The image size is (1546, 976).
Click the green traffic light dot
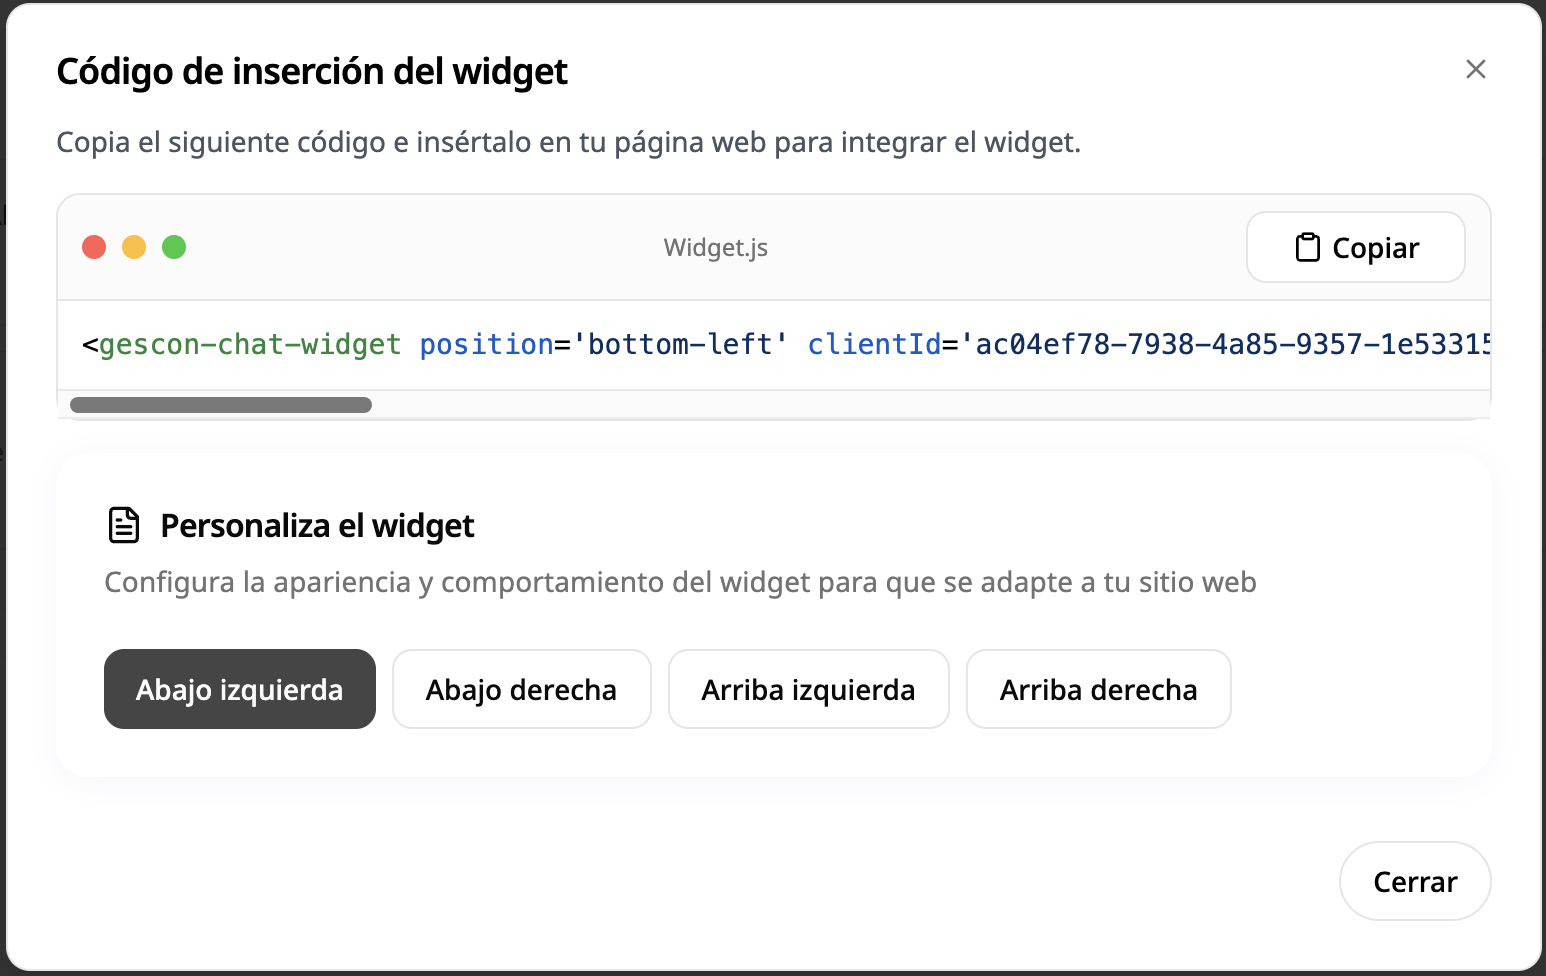click(175, 247)
